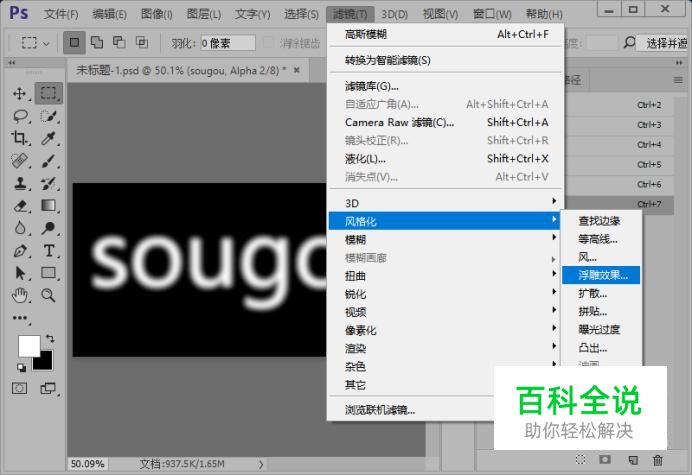Choose Find Edges (查找边缘) filter
The width and height of the screenshot is (692, 475).
point(601,221)
